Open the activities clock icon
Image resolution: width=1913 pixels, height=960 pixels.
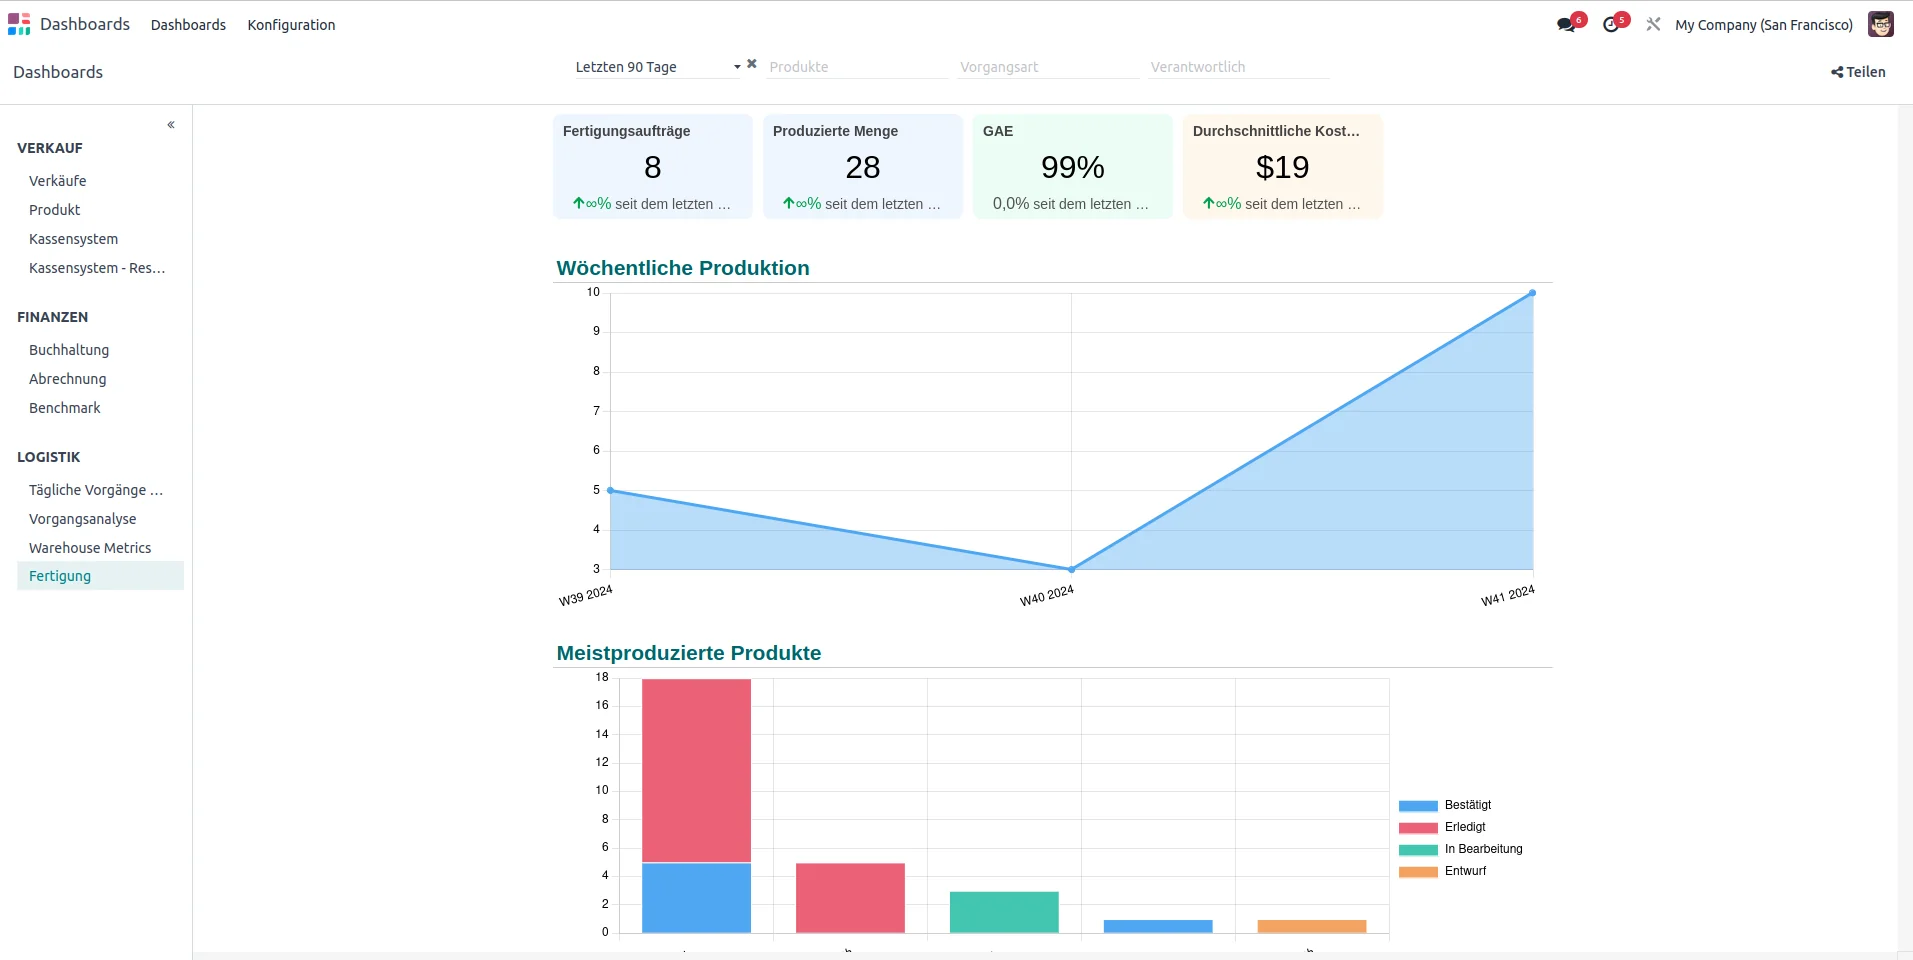point(1611,25)
